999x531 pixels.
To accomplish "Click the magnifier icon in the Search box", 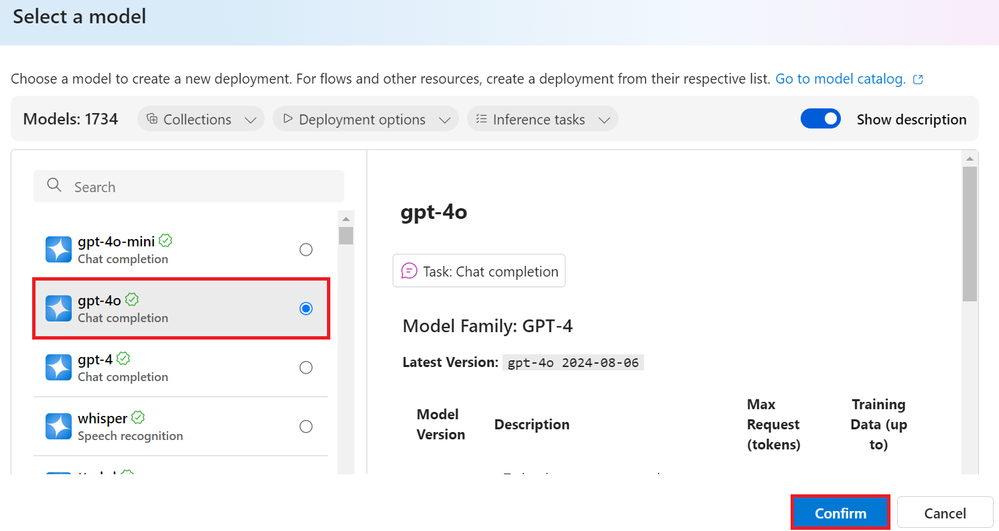I will point(54,185).
